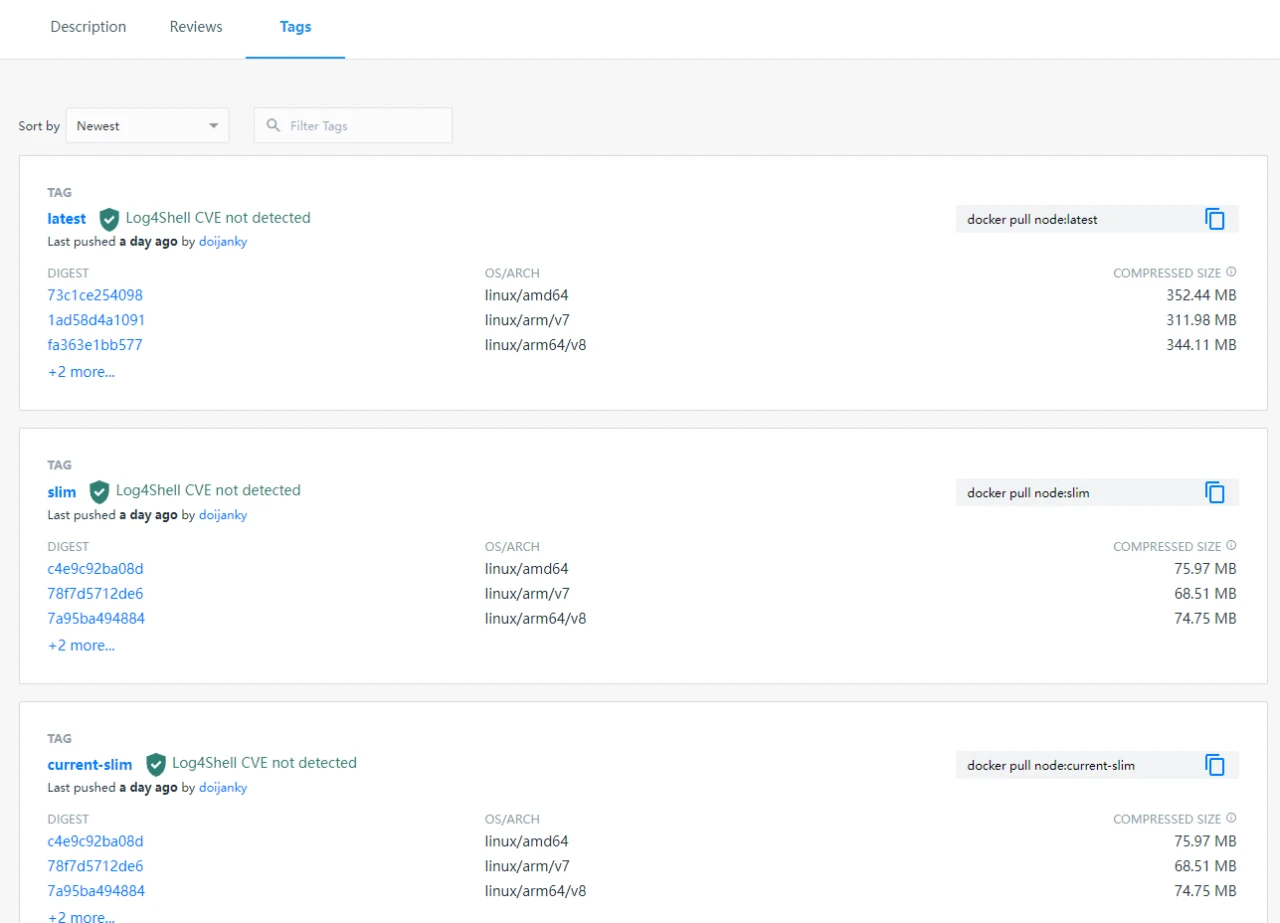1280x923 pixels.
Task: Click the green shield icon beside slim tag
Action: [x=99, y=491]
